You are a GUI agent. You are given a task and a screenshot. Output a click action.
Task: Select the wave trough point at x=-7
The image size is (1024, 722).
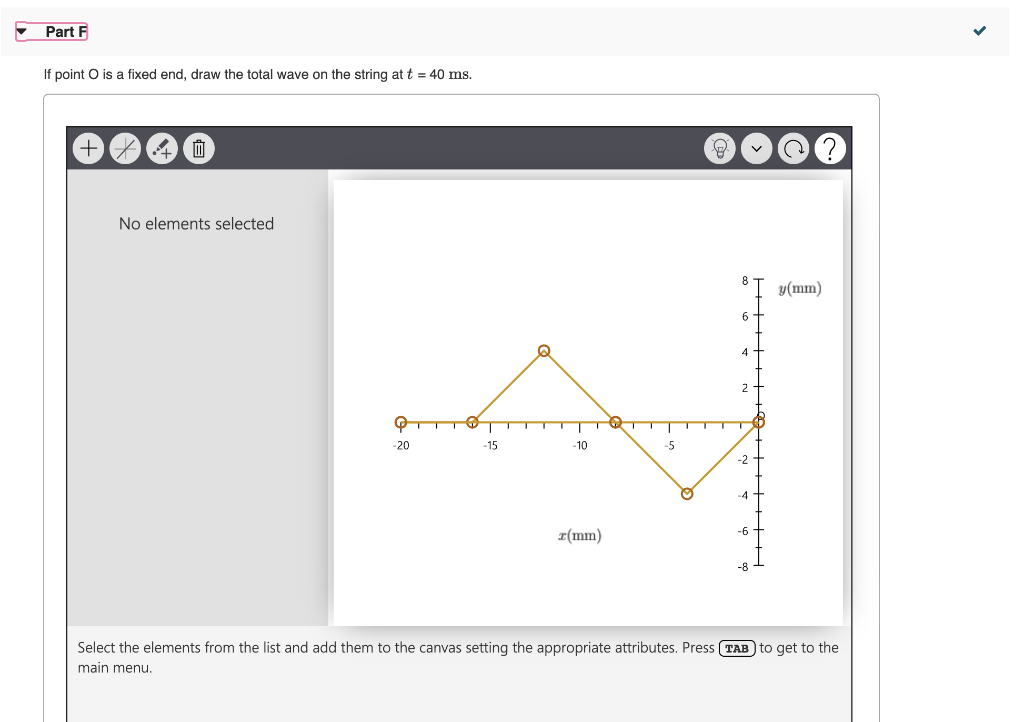click(x=686, y=492)
